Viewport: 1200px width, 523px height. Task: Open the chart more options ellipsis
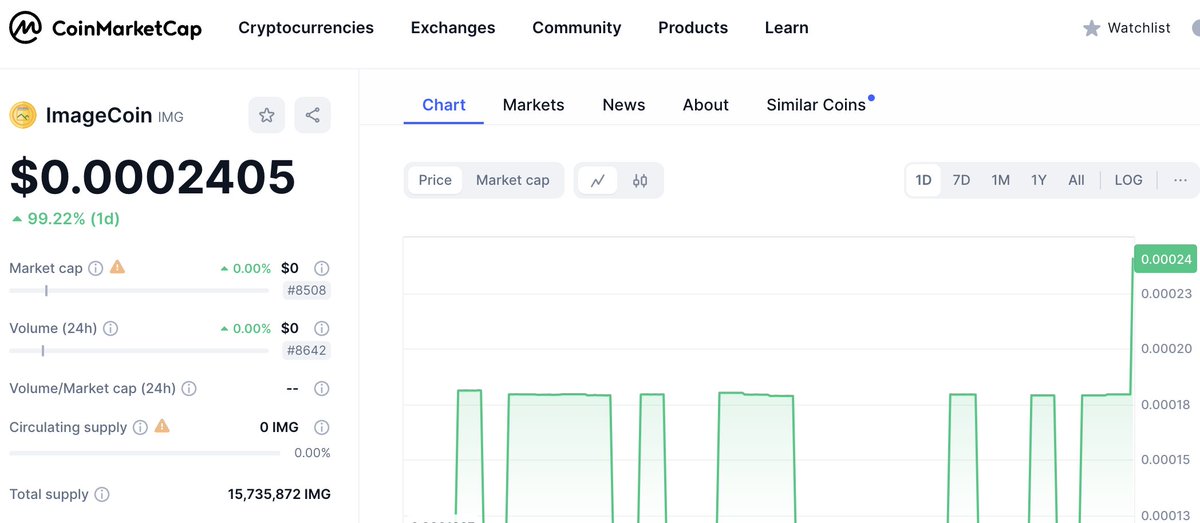(1180, 180)
